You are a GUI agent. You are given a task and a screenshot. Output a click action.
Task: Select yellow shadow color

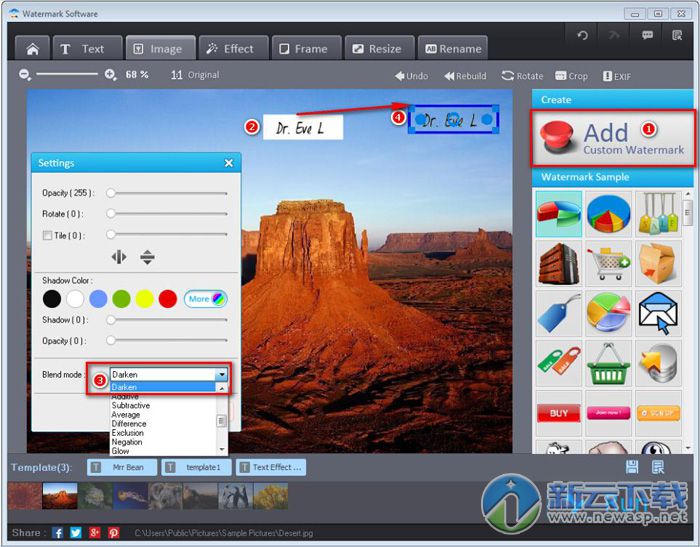point(145,299)
